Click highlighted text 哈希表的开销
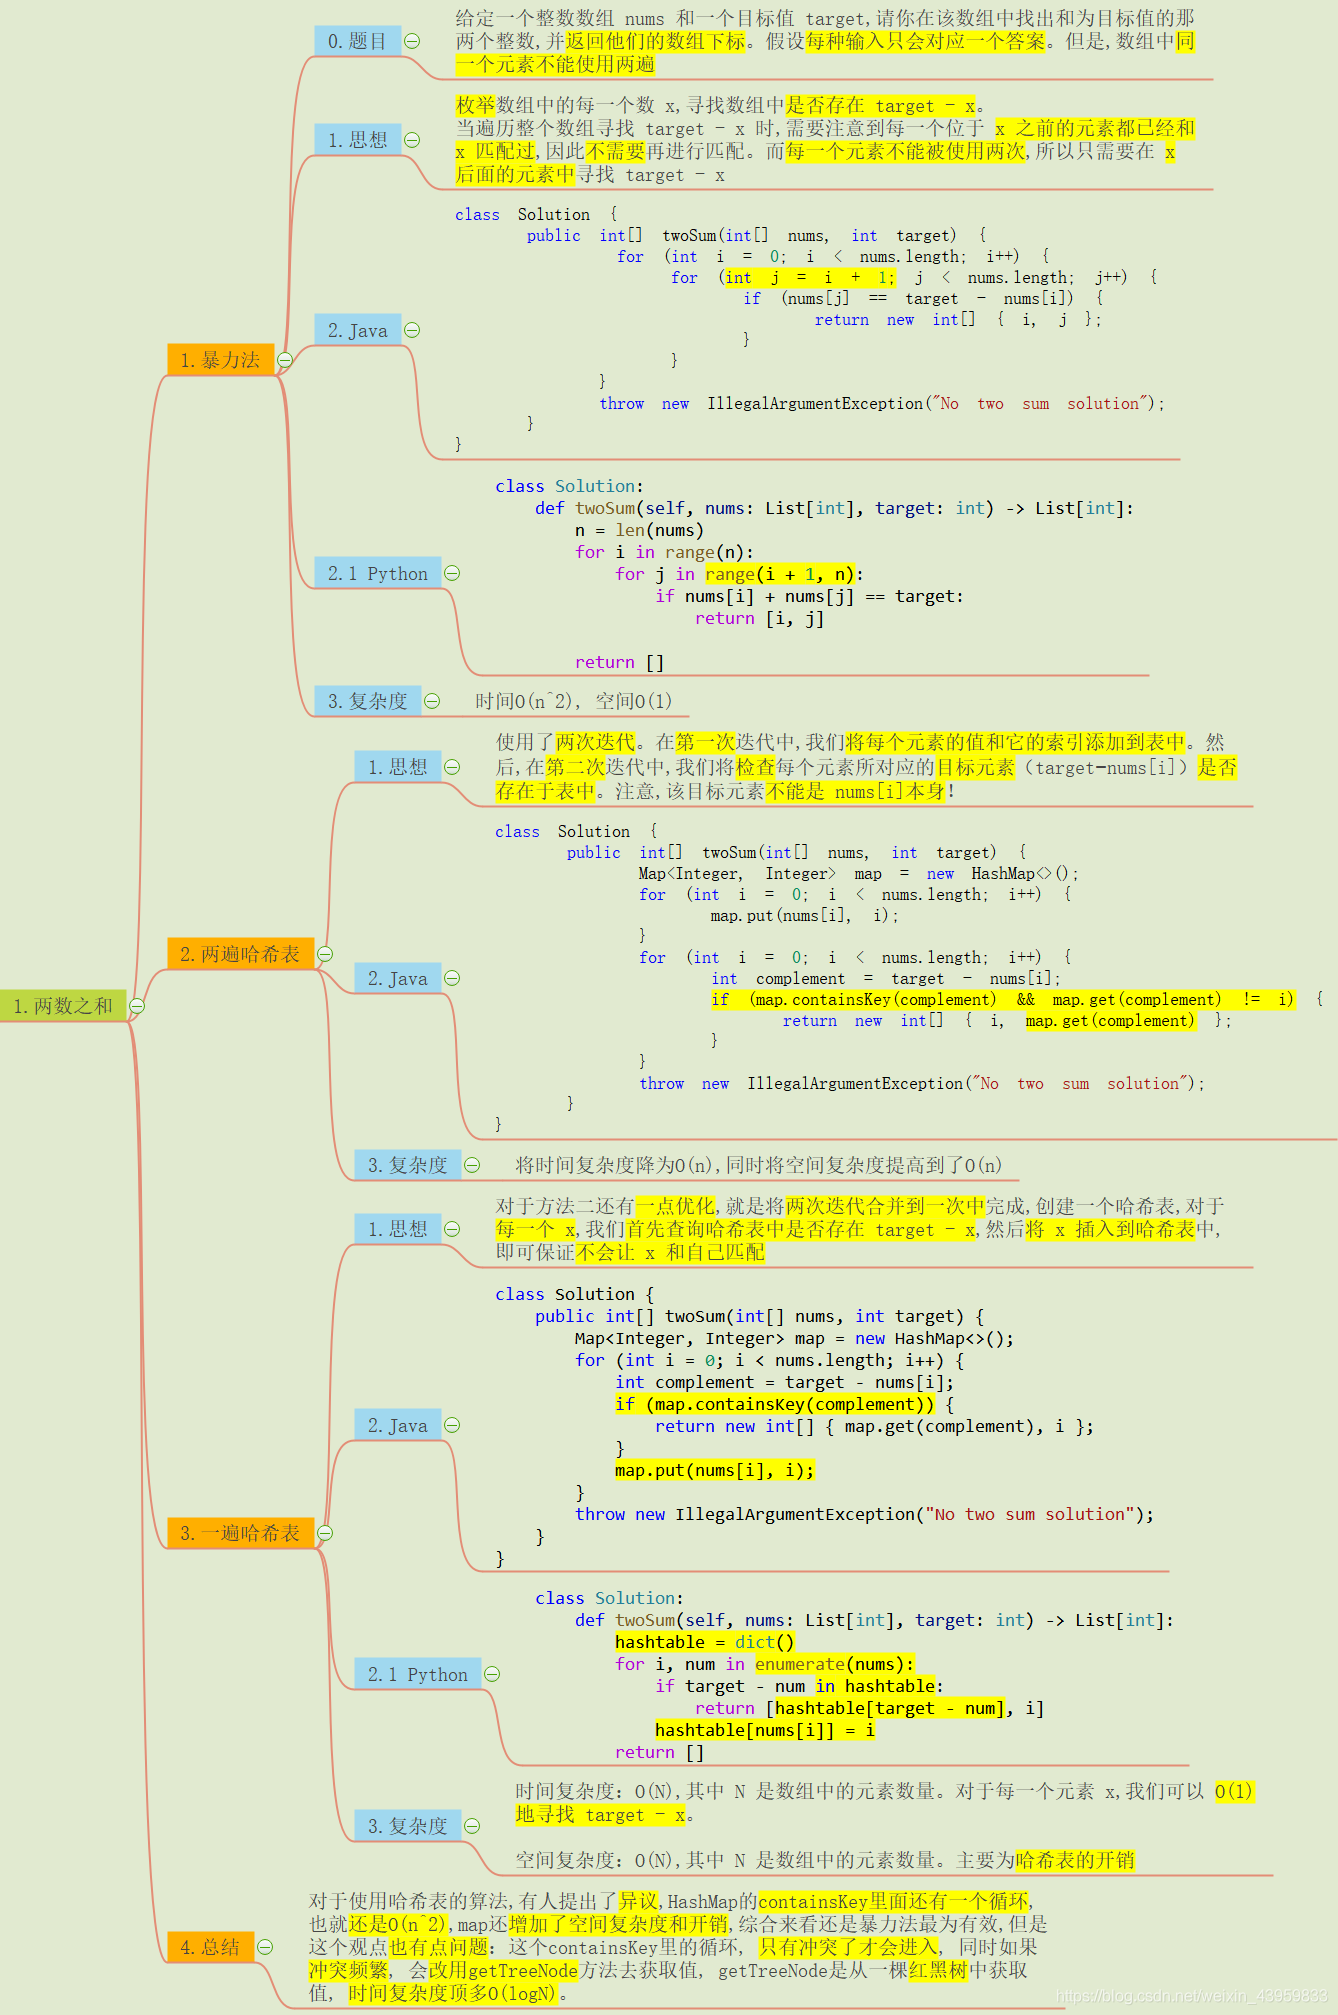The image size is (1338, 2015). (x=1075, y=1860)
